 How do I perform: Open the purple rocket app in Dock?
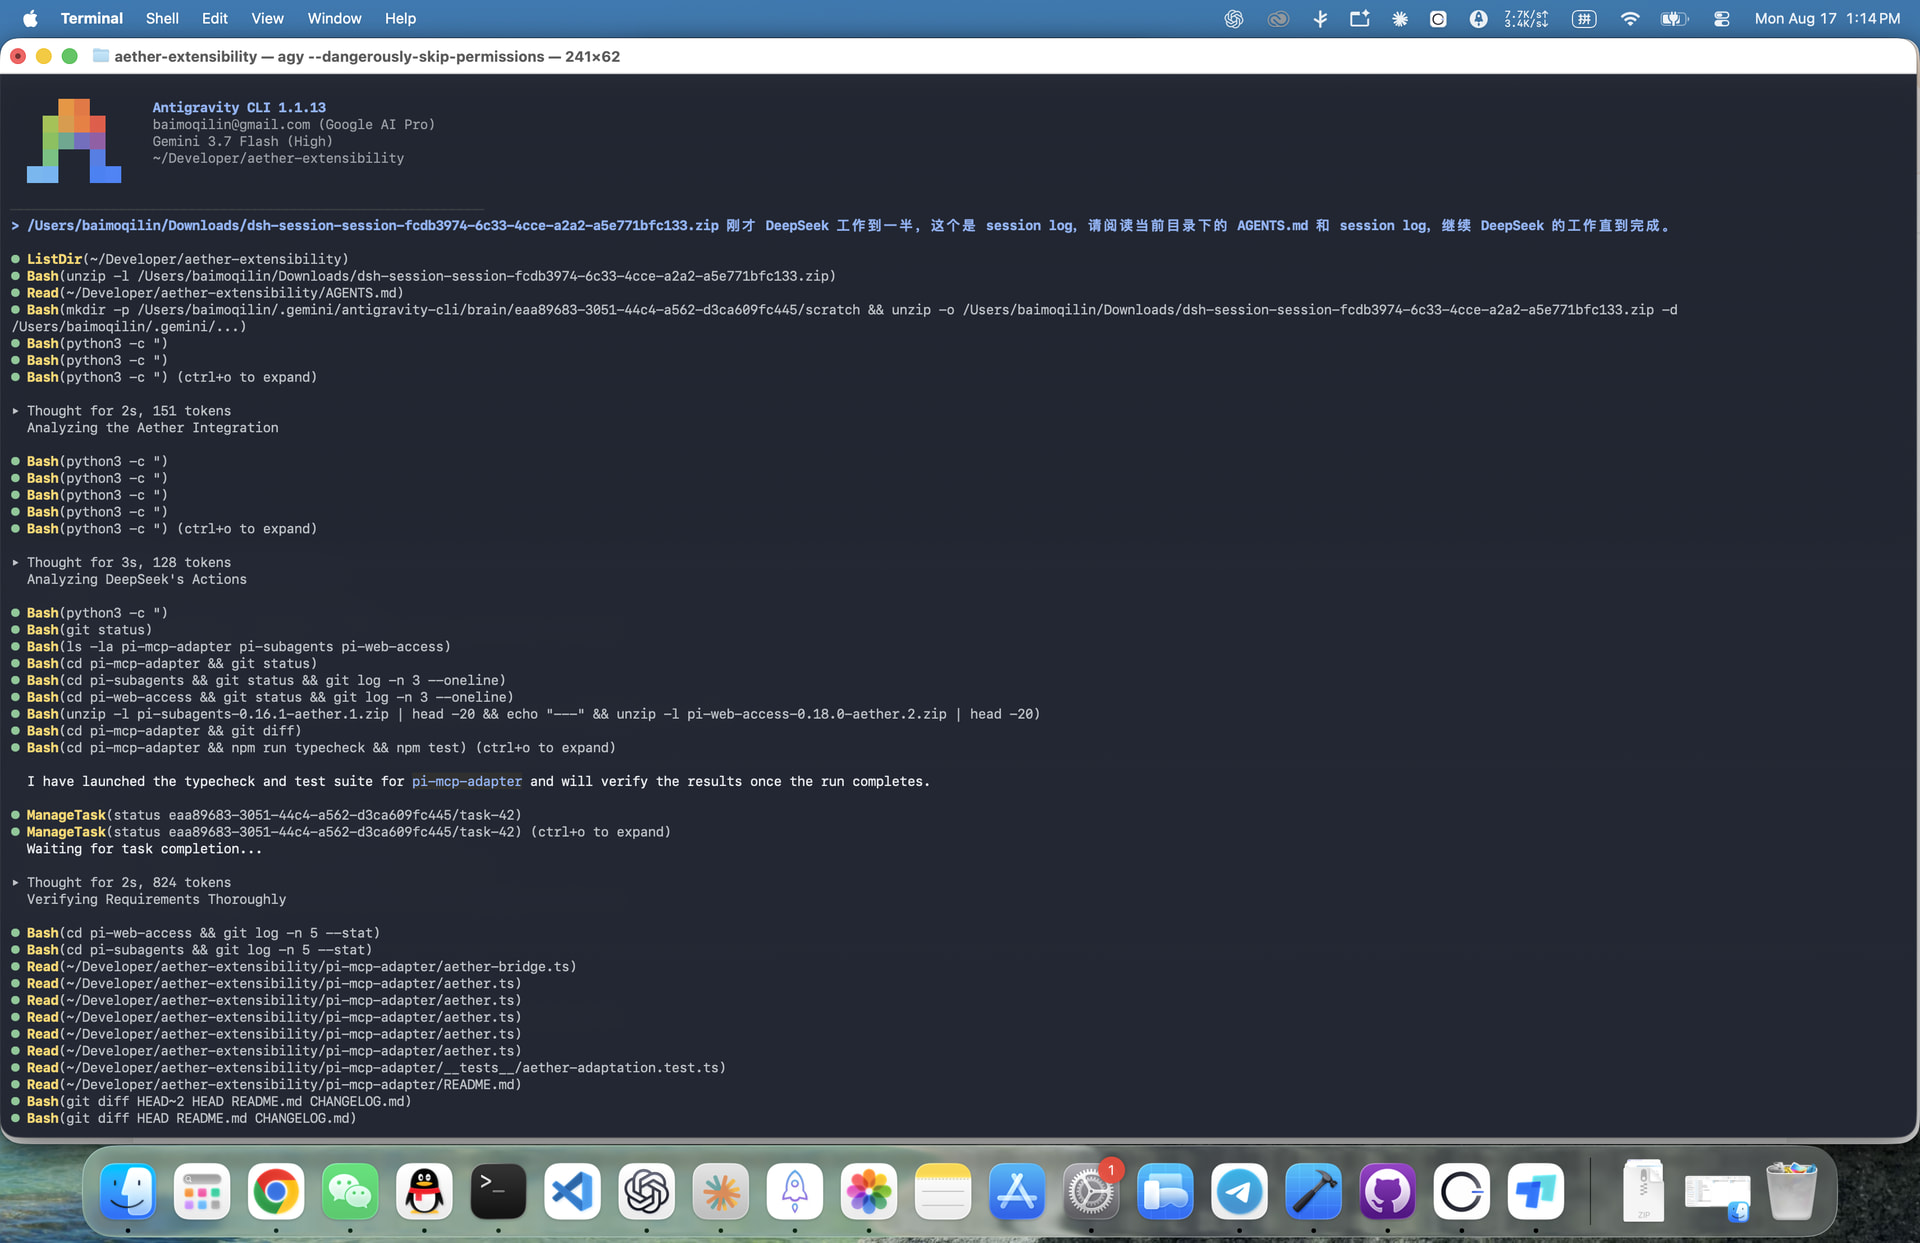[795, 1191]
